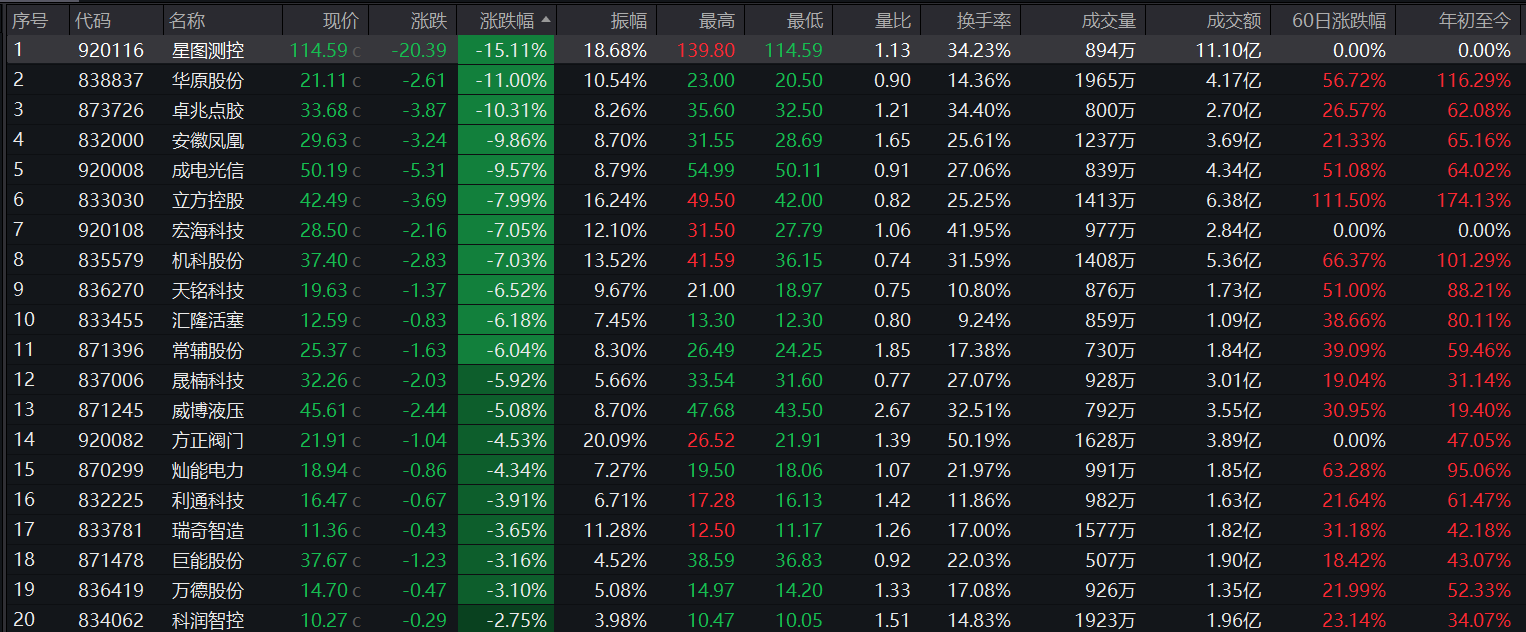This screenshot has height=632, width=1526.
Task: Click the 174.13% year-to-date value
Action: click(x=1473, y=200)
